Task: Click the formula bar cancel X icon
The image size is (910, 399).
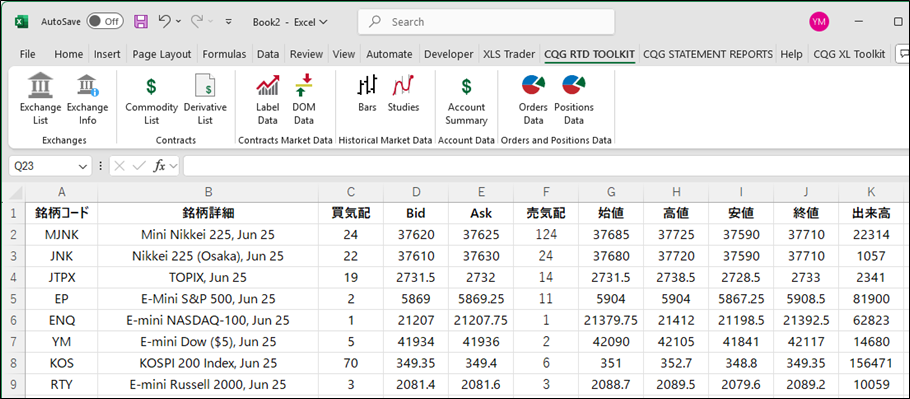Action: (120, 166)
